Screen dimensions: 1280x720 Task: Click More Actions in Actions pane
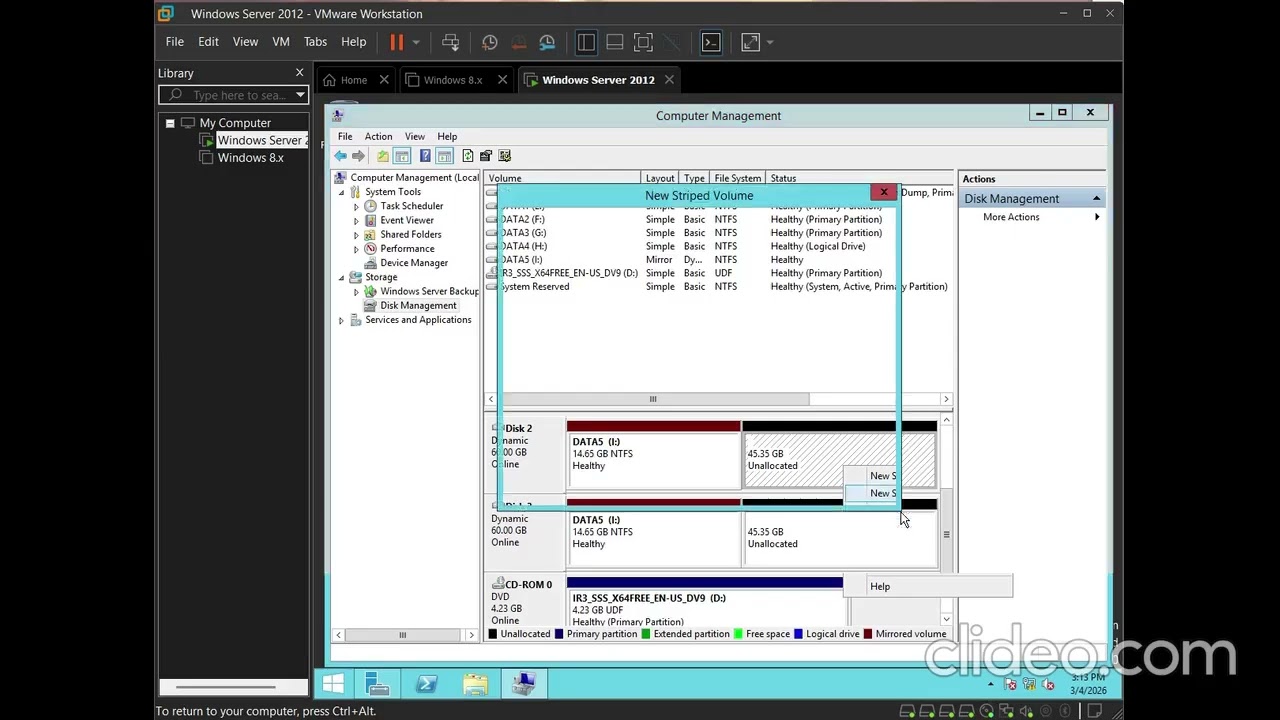[1011, 217]
